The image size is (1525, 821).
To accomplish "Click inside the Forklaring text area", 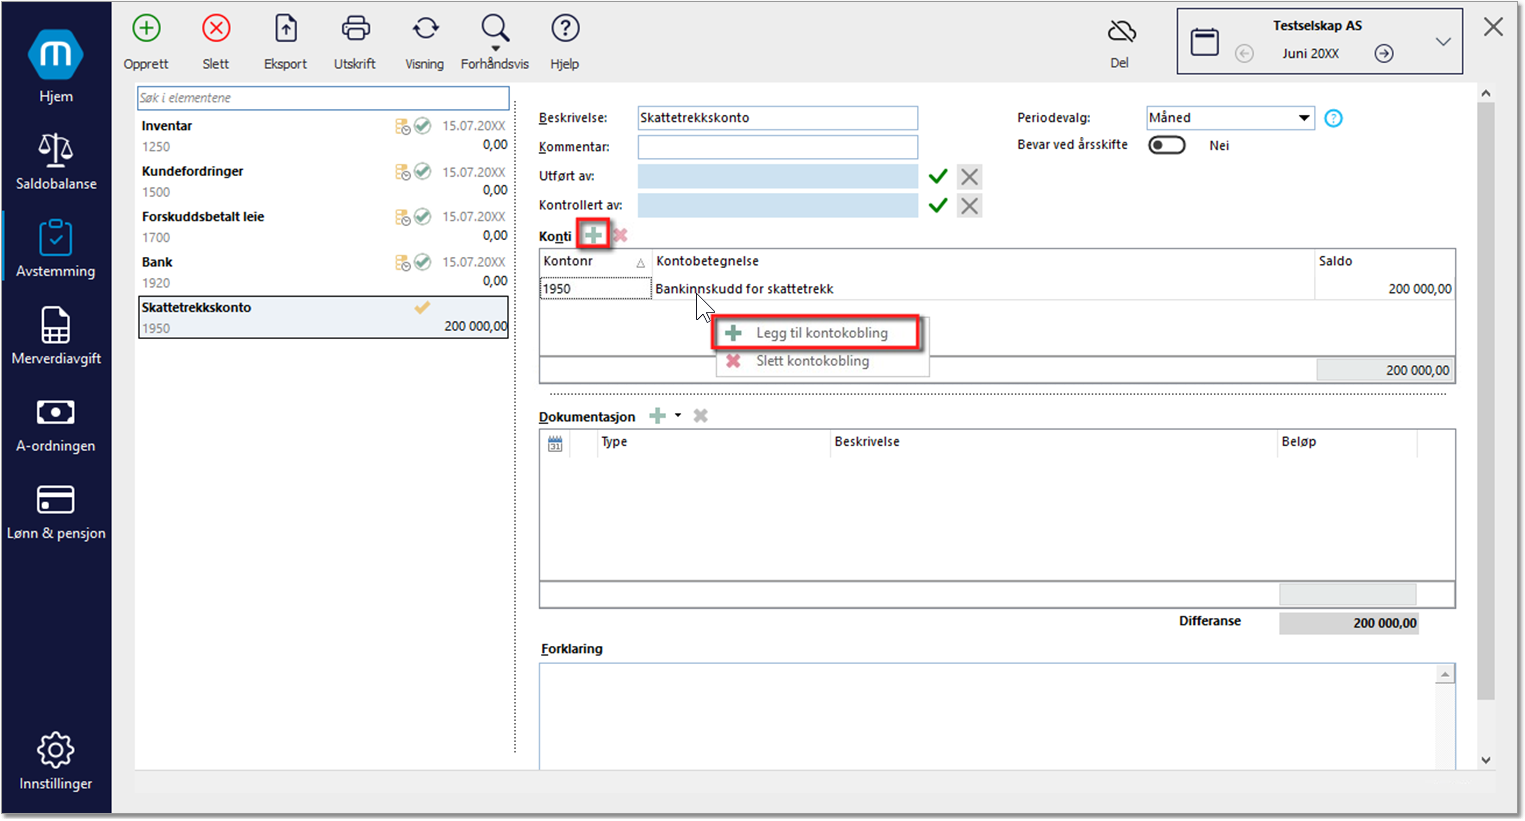I will coord(988,716).
